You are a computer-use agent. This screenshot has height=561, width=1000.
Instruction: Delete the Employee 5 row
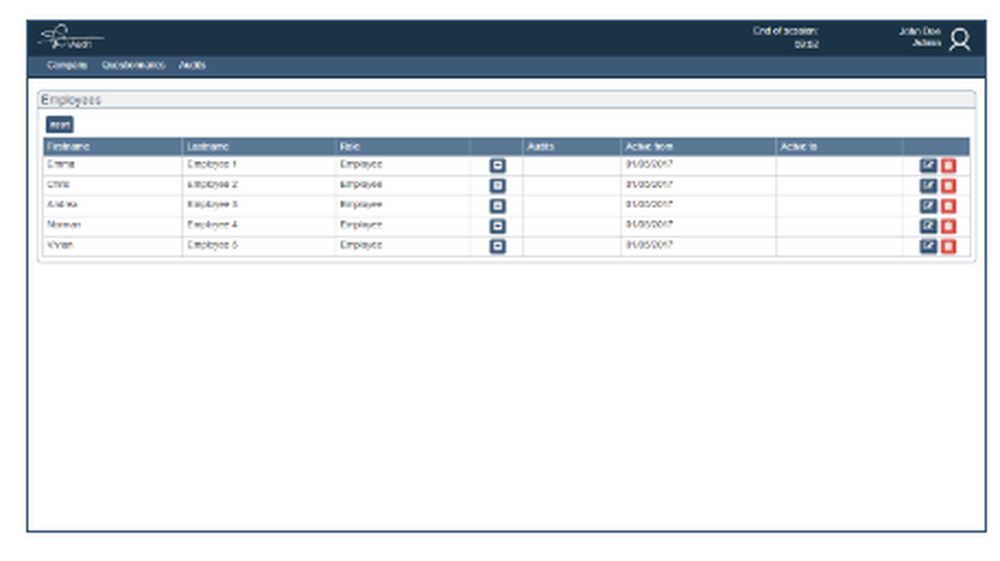948,246
